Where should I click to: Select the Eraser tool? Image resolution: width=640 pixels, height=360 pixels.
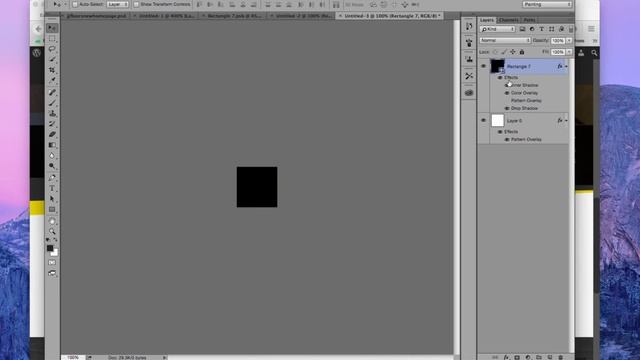click(52, 135)
